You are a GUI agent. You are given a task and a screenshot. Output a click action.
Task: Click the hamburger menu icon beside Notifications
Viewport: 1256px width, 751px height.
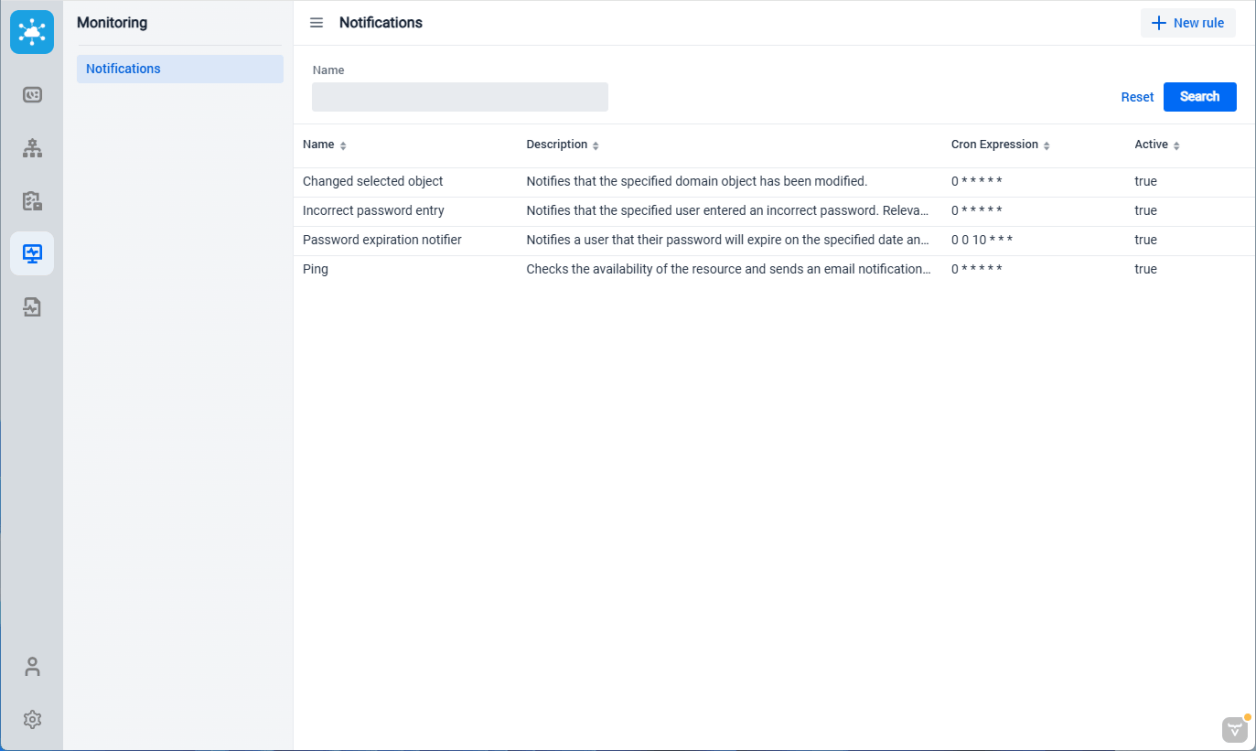coord(316,23)
